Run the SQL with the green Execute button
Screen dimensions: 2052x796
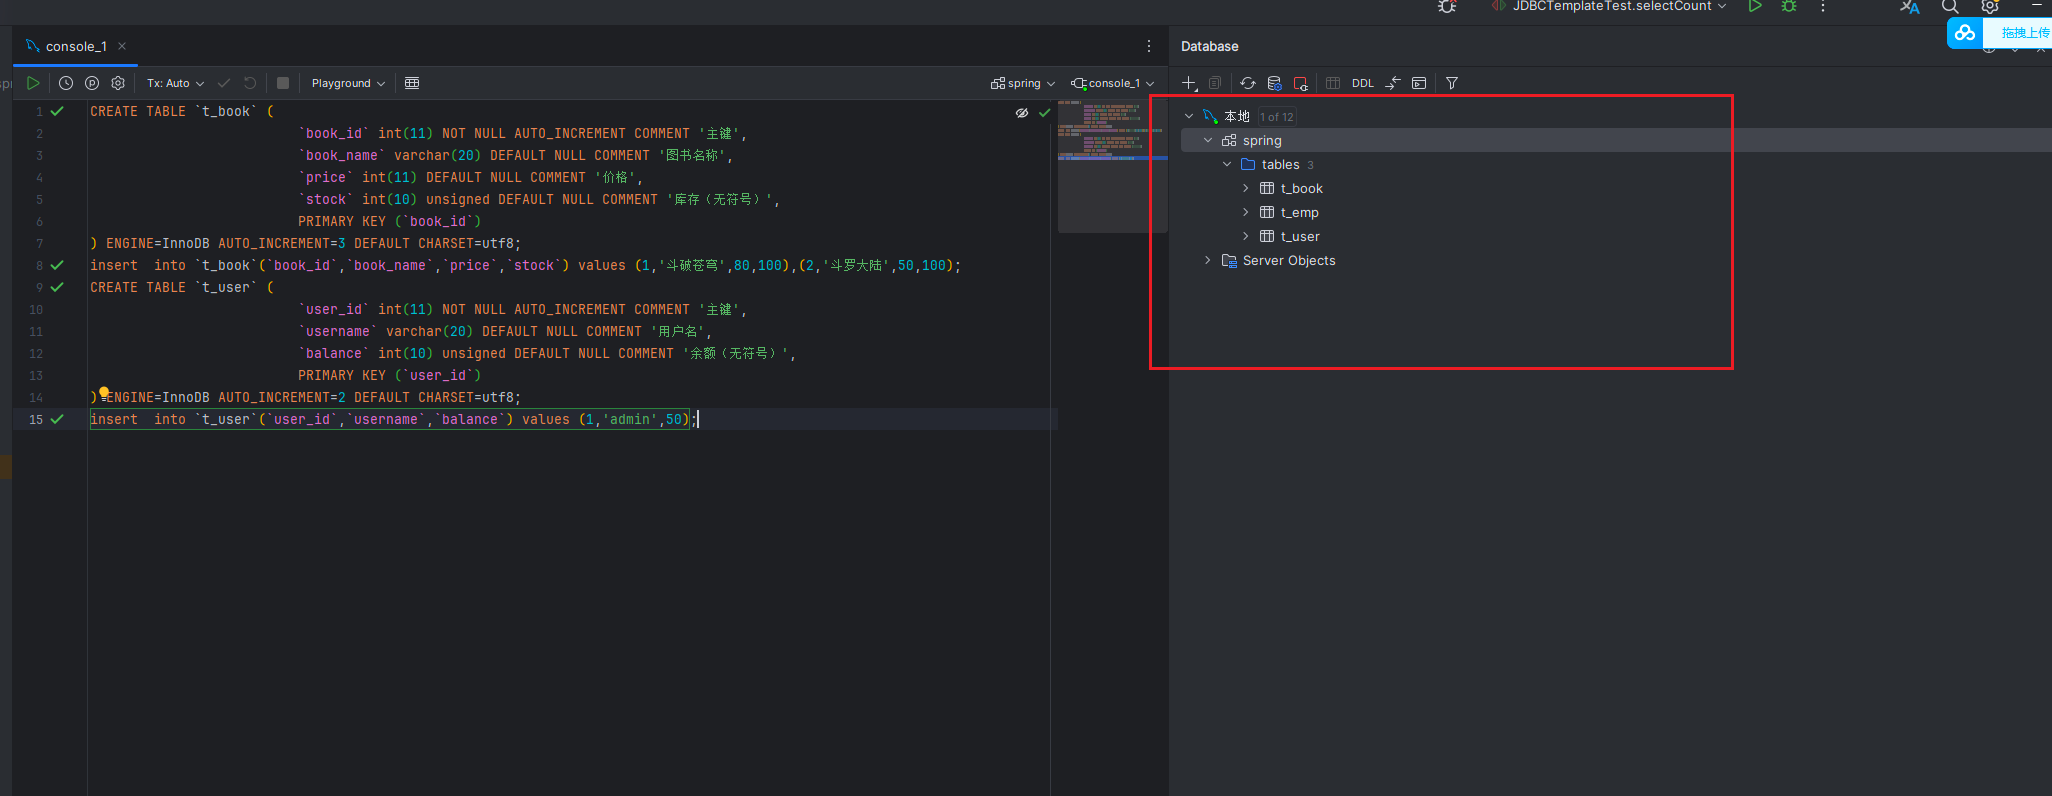pyautogui.click(x=33, y=83)
